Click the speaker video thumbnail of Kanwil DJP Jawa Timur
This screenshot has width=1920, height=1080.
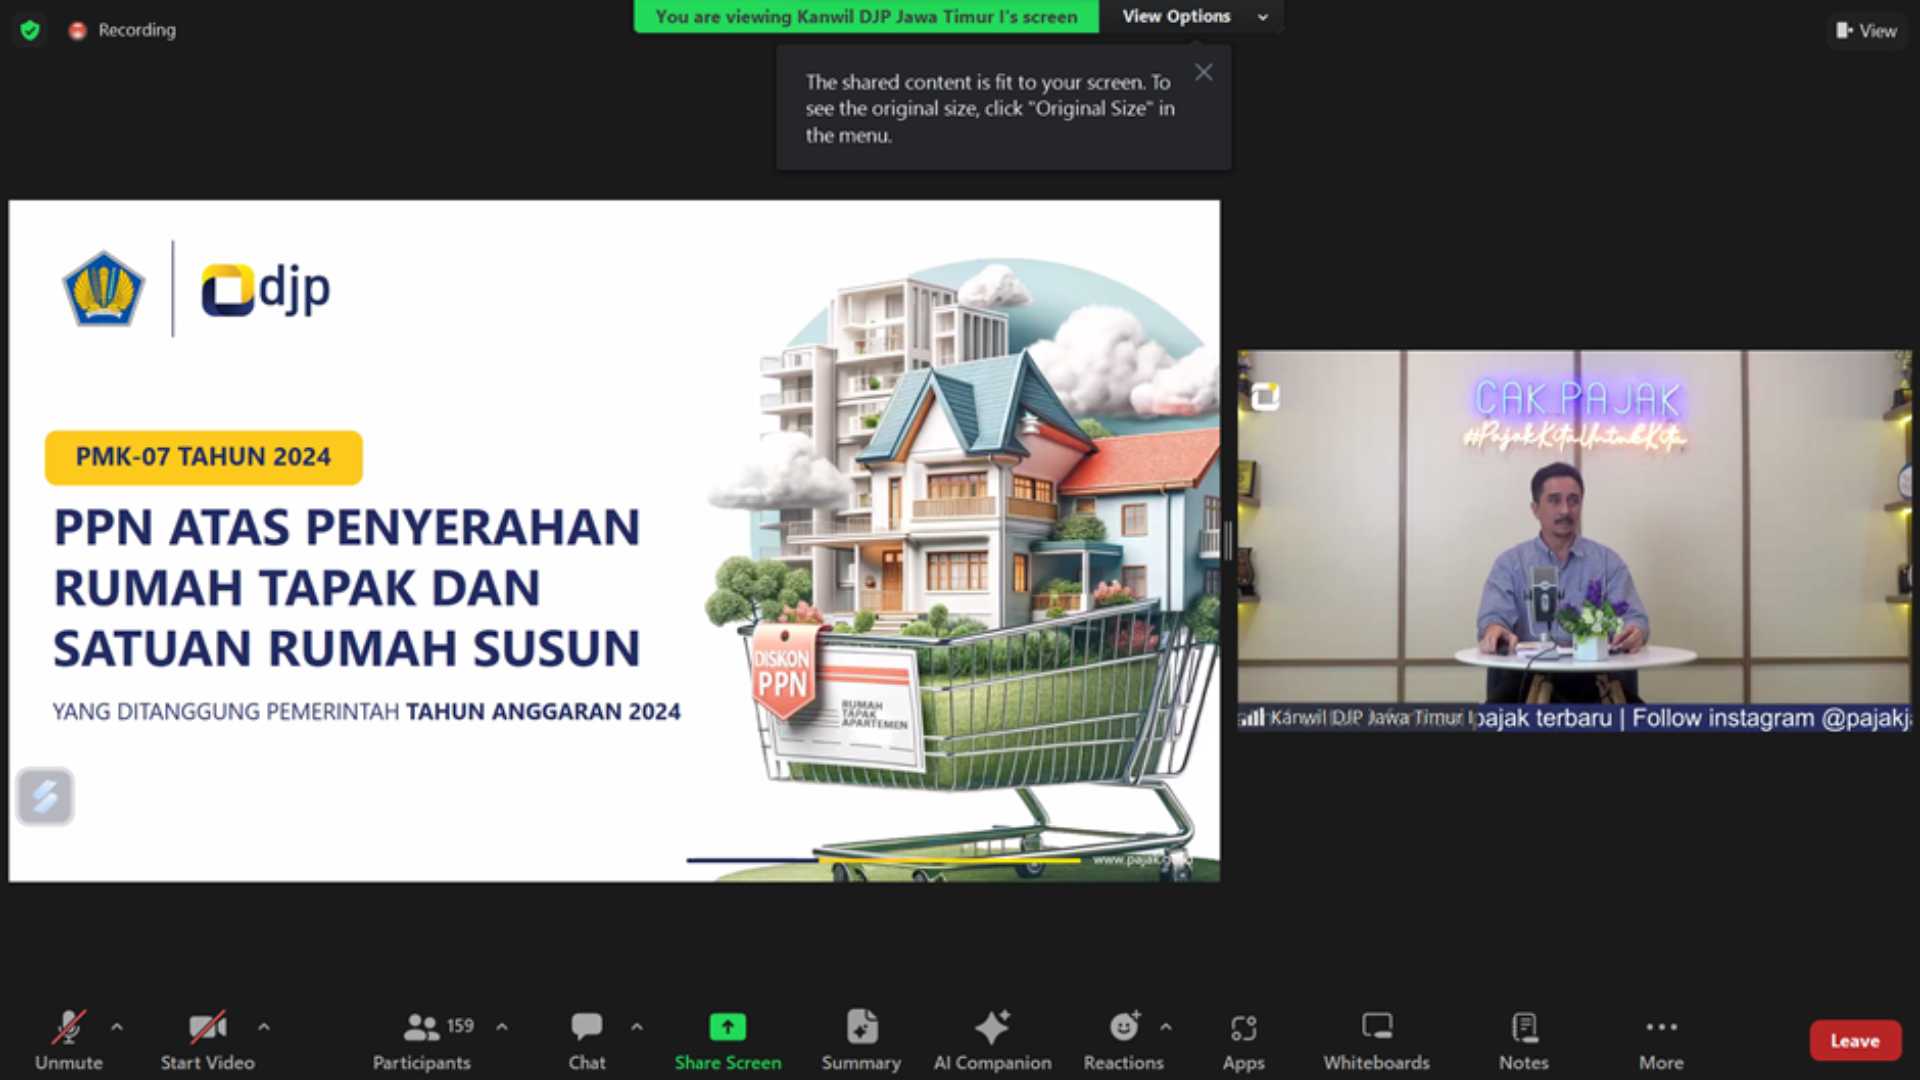click(1574, 540)
